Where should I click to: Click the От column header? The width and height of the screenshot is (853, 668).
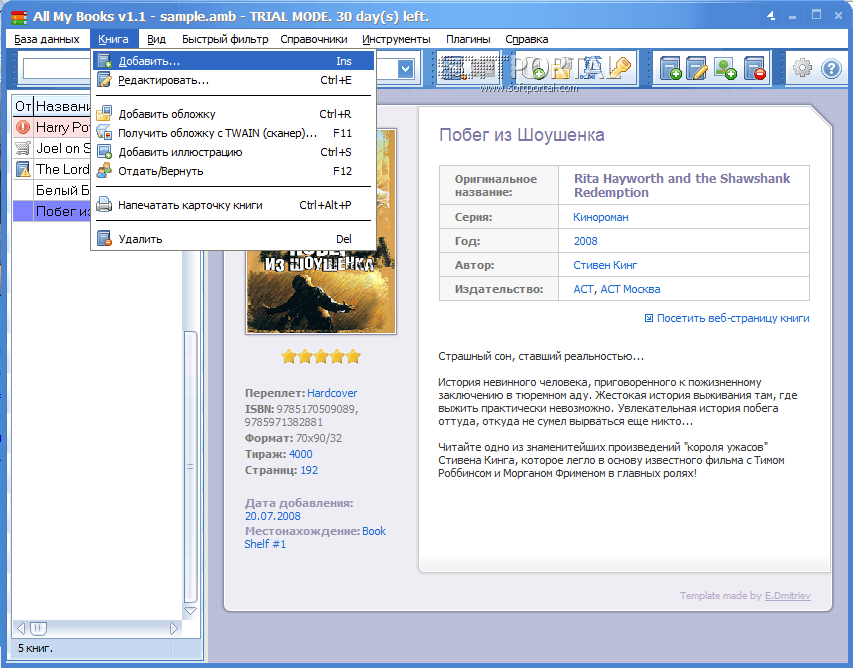point(23,106)
